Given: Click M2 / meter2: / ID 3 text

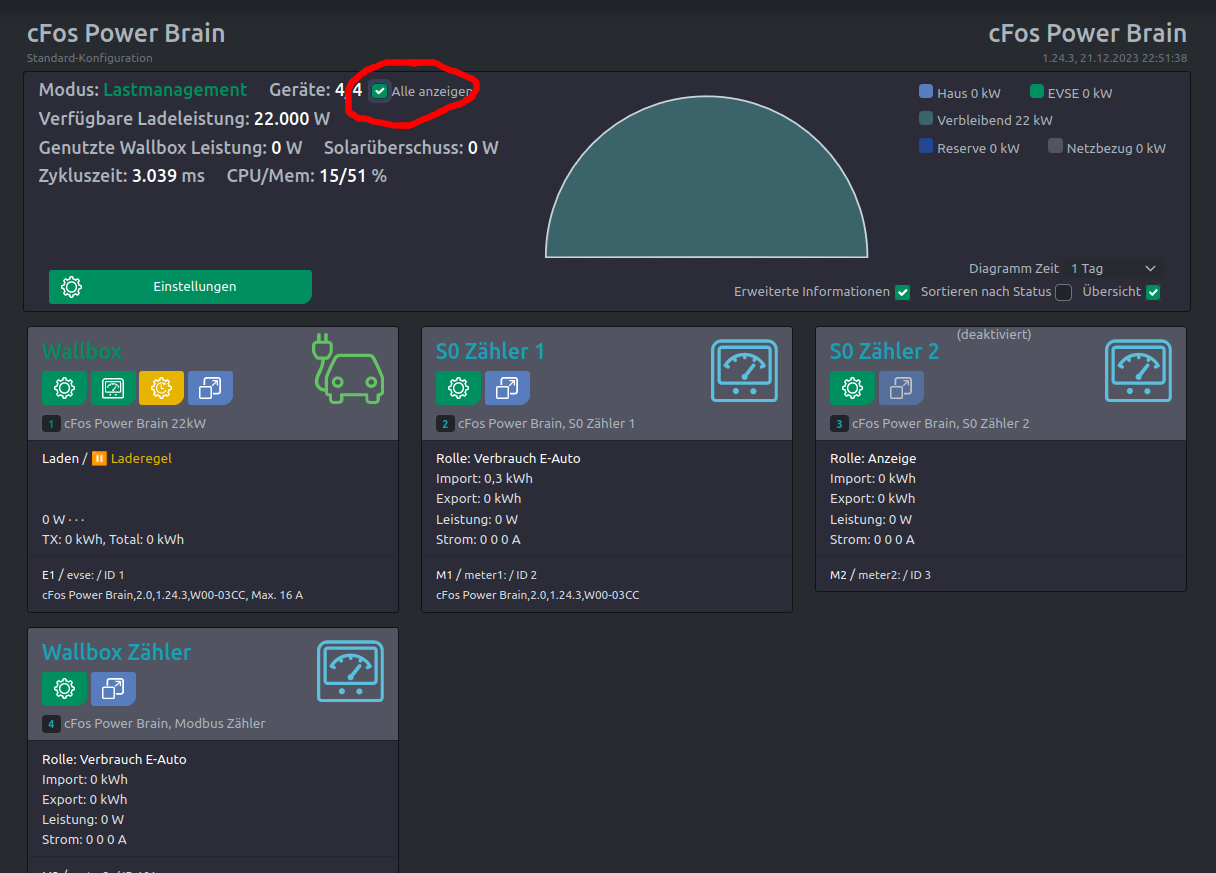Looking at the screenshot, I should coord(881,575).
